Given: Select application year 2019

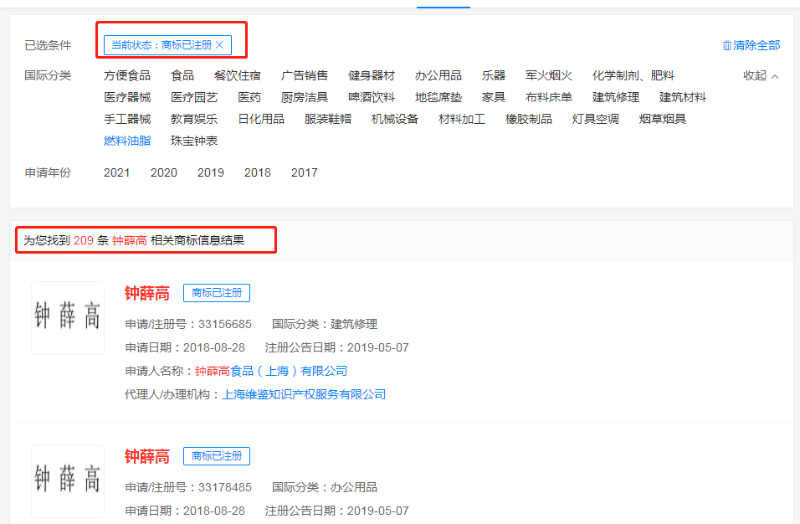Looking at the screenshot, I should (211, 172).
